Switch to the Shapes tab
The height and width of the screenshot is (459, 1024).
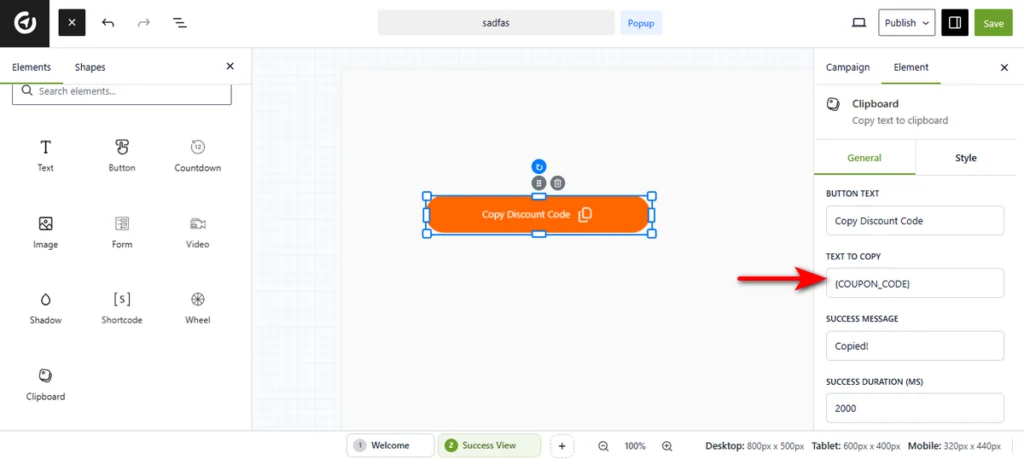[89, 67]
